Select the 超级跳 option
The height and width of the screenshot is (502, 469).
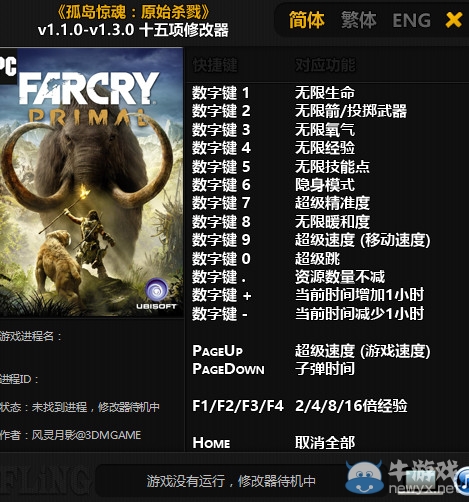click(x=317, y=258)
